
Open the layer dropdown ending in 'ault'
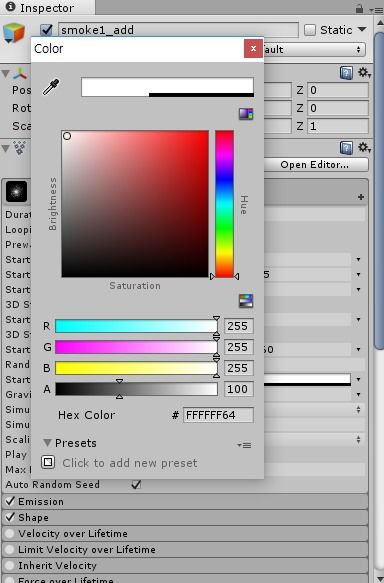[x=314, y=49]
